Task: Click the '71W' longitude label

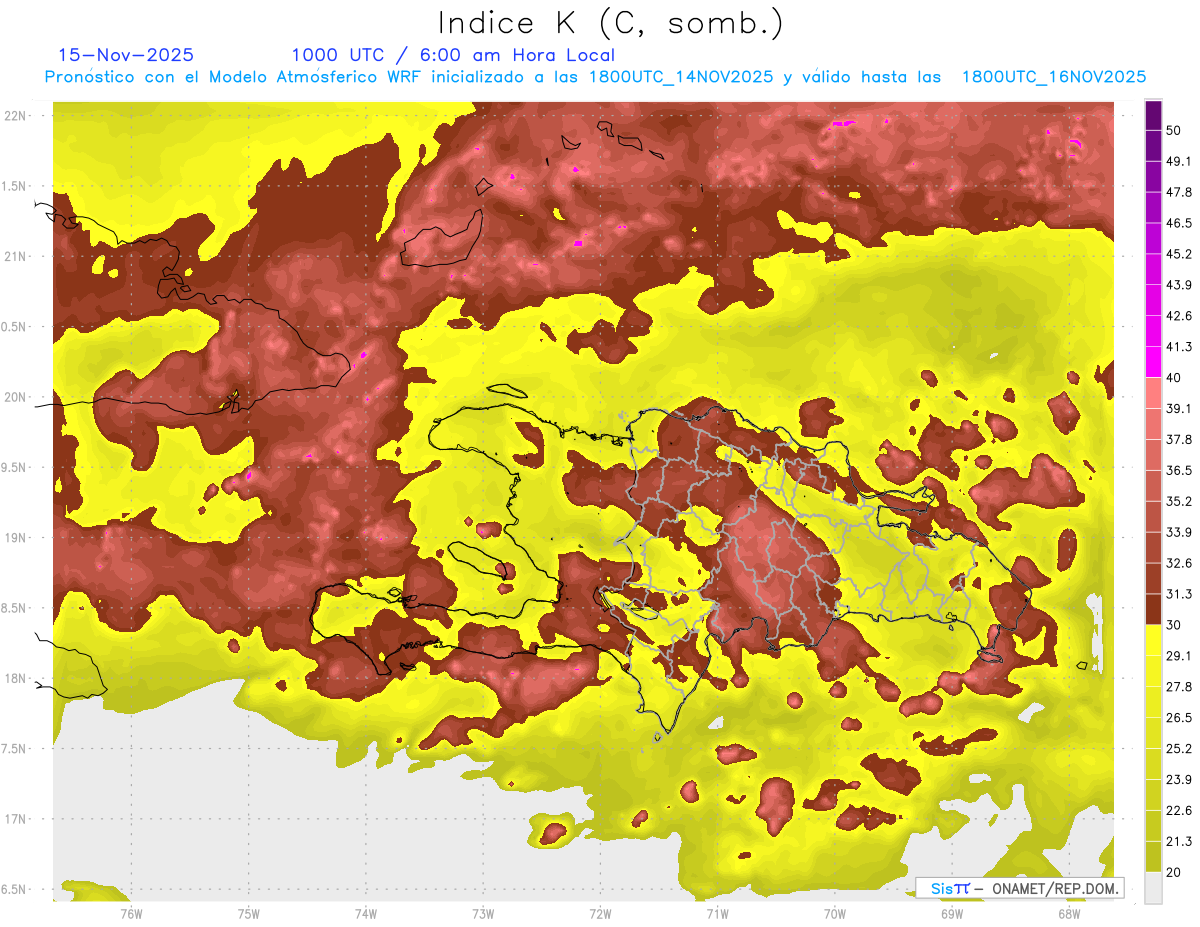Action: coord(717,913)
